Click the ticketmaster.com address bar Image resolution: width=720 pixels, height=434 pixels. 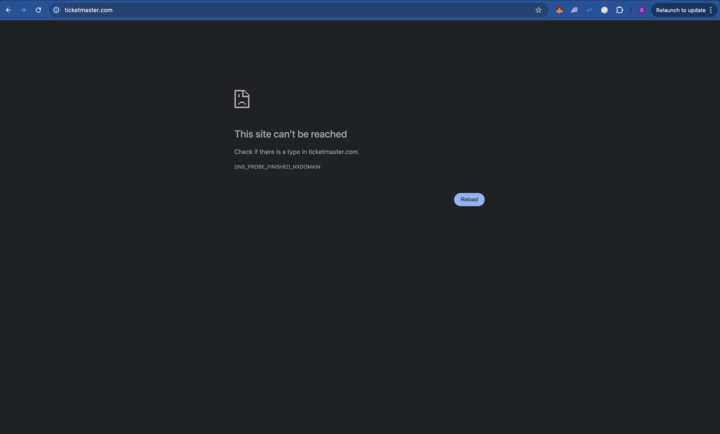point(298,10)
